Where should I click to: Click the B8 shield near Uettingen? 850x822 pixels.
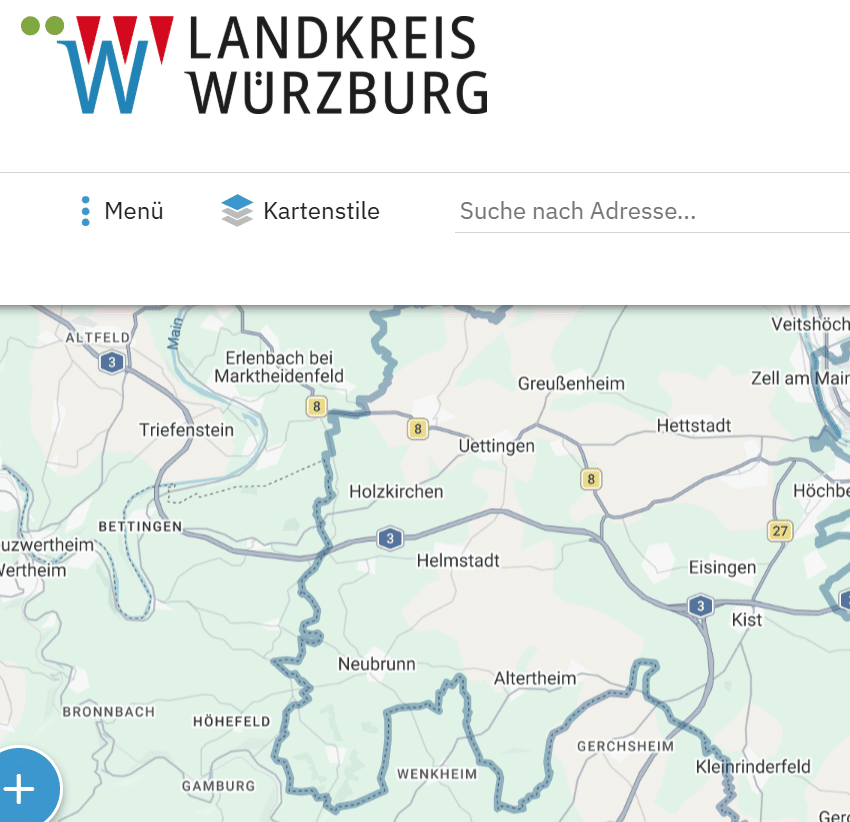(418, 429)
